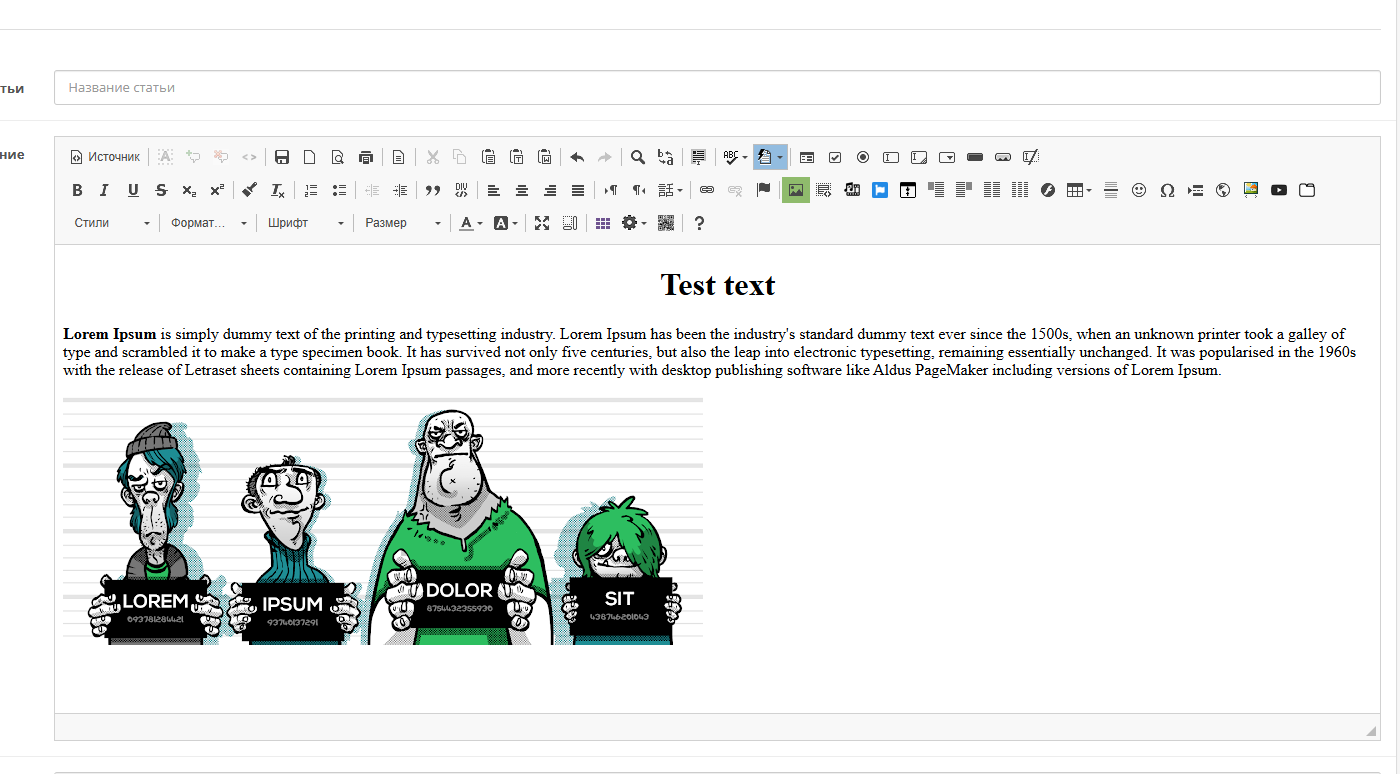
Task: Toggle italic formatting
Action: [x=104, y=190]
